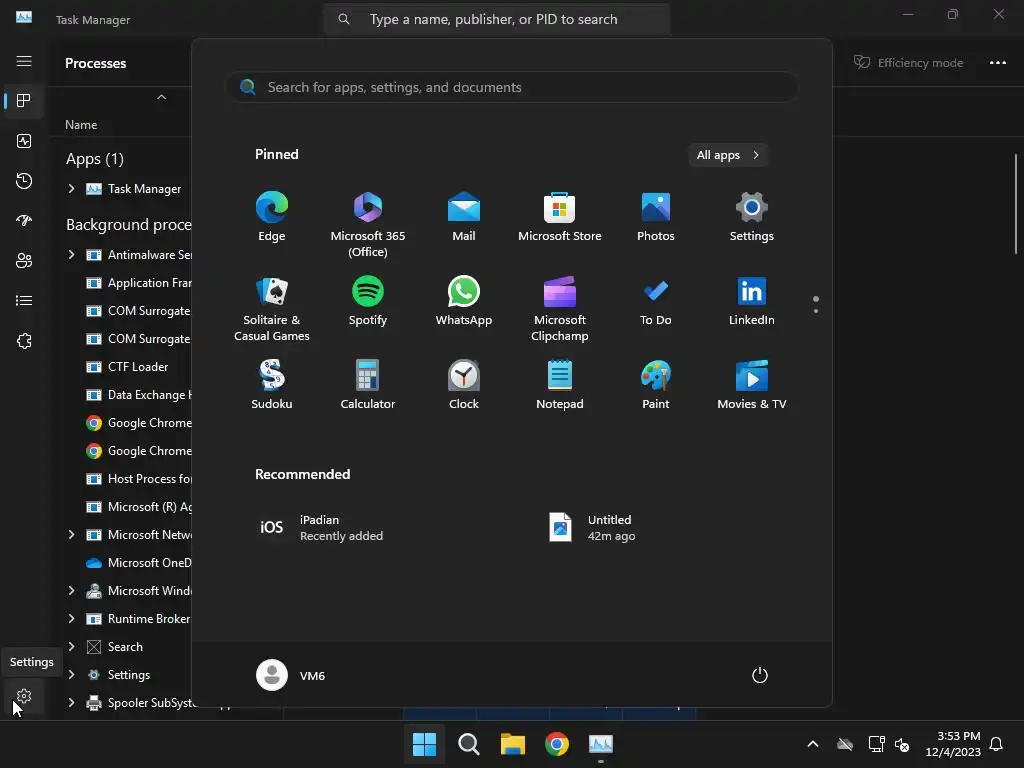The image size is (1024, 768).
Task: Open taskbar Search icon
Action: [x=468, y=744]
